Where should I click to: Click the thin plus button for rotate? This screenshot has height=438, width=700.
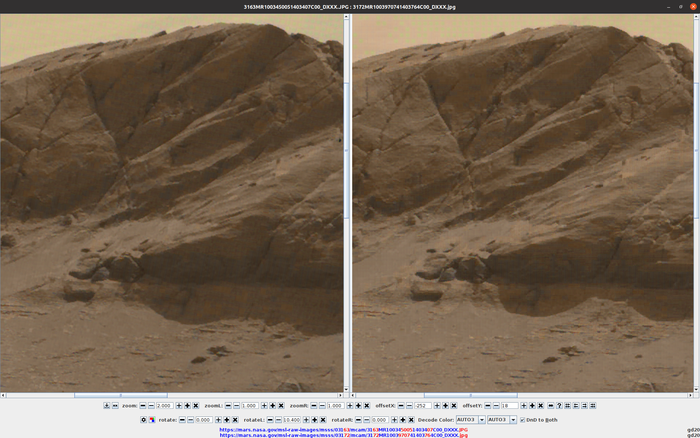click(218, 420)
